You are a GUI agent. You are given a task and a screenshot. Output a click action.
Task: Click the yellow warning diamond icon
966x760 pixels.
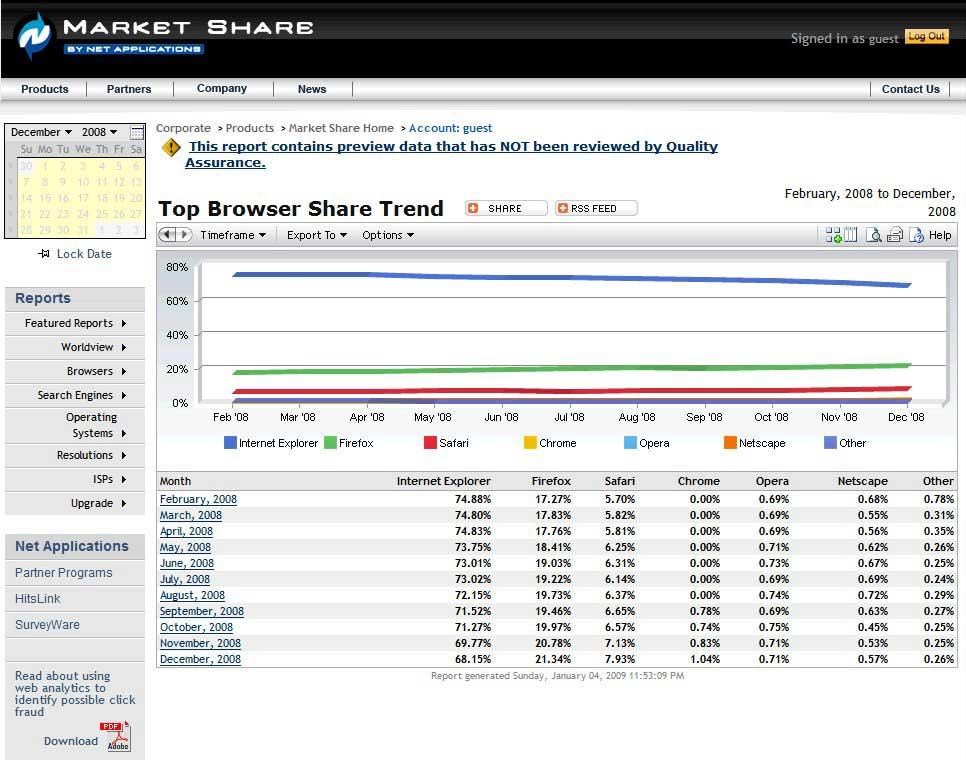[171, 148]
